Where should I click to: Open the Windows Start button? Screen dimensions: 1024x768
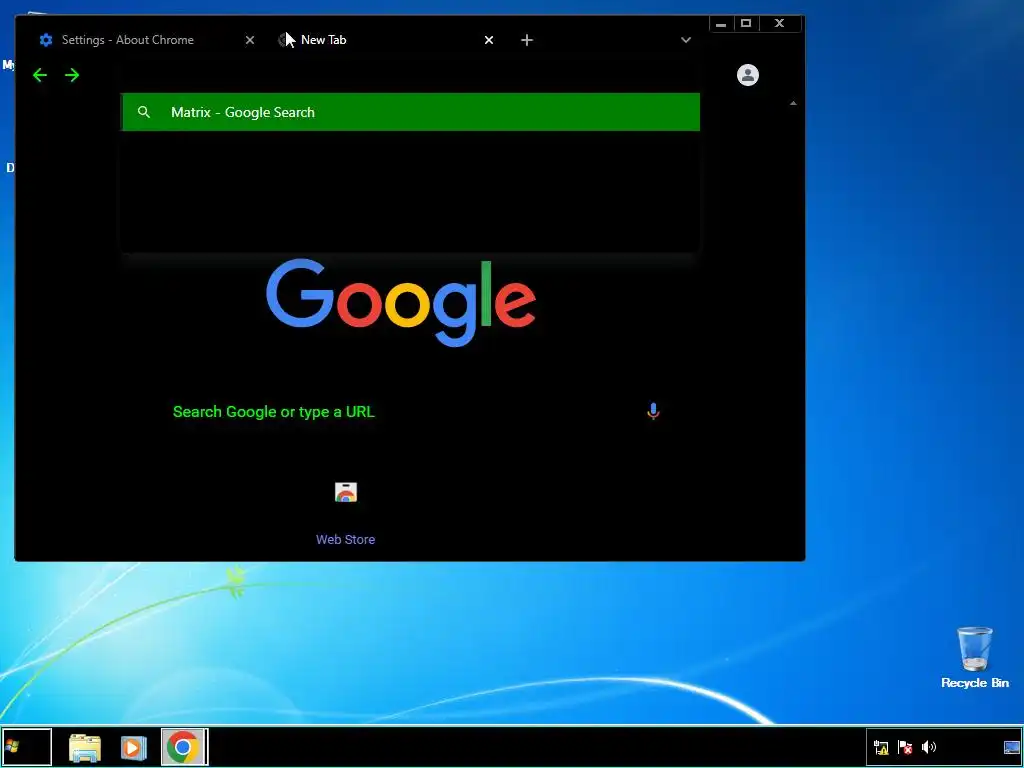[x=26, y=747]
